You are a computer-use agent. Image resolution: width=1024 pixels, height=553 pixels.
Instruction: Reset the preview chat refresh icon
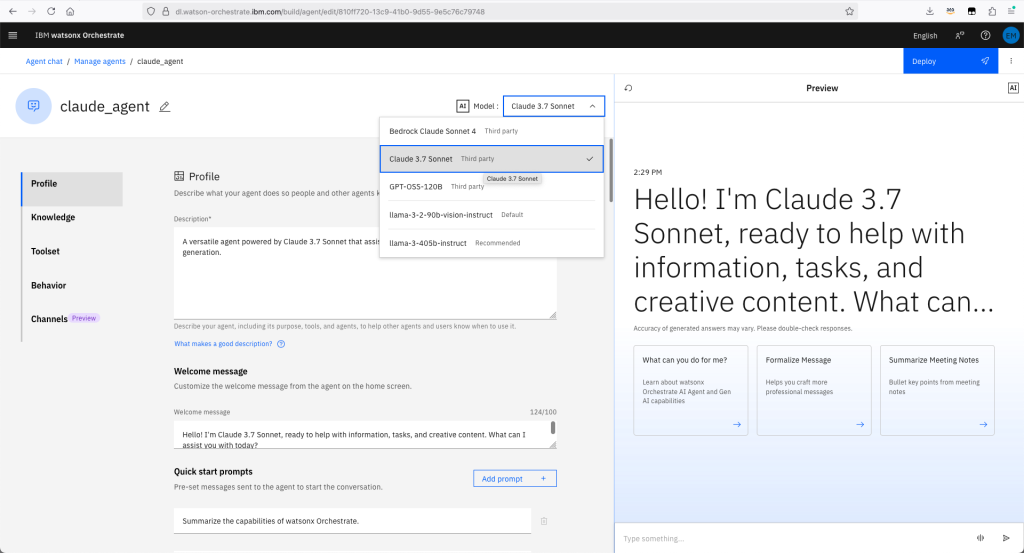coord(628,88)
